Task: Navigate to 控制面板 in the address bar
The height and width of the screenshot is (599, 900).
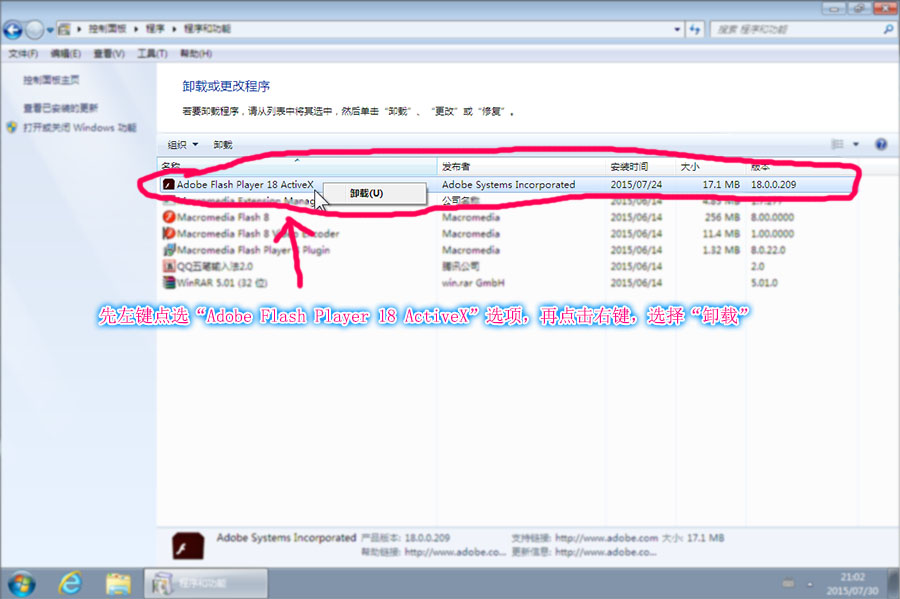Action: 107,29
